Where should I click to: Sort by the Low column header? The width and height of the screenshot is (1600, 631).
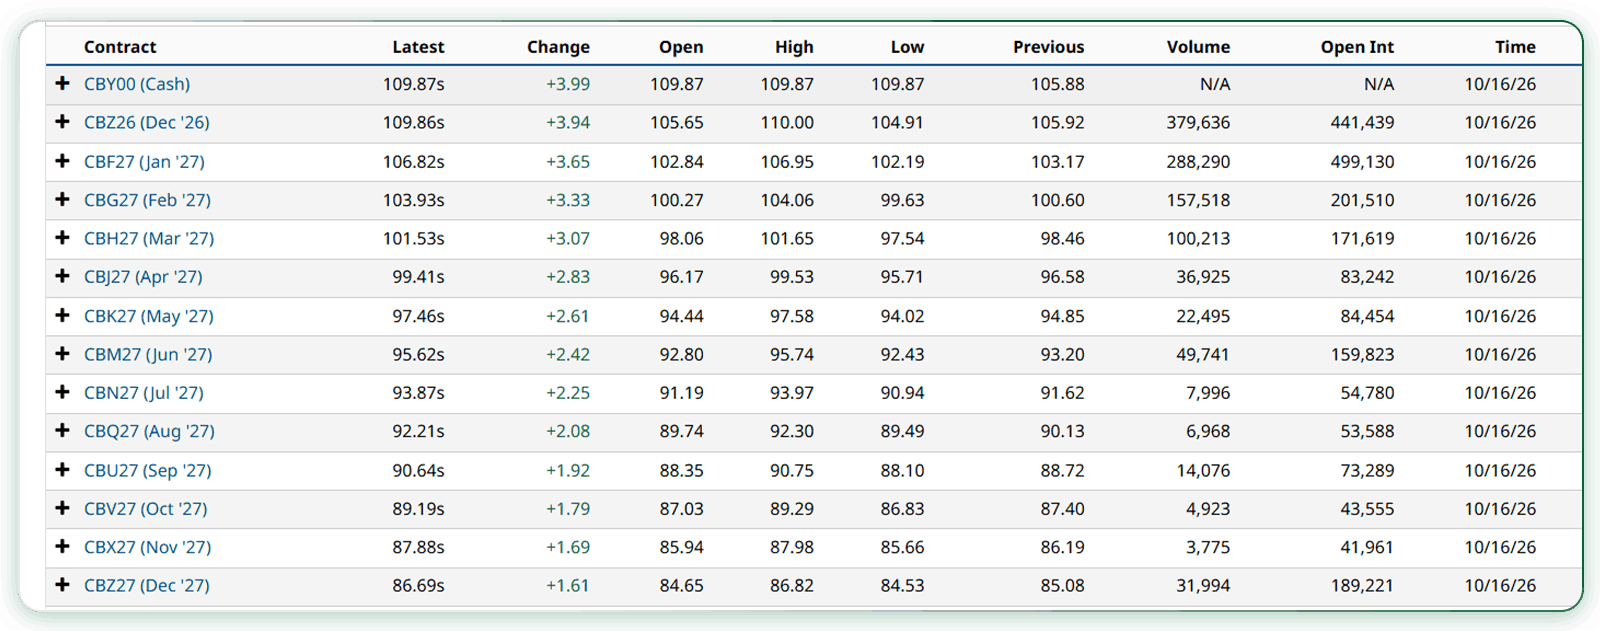pos(907,47)
